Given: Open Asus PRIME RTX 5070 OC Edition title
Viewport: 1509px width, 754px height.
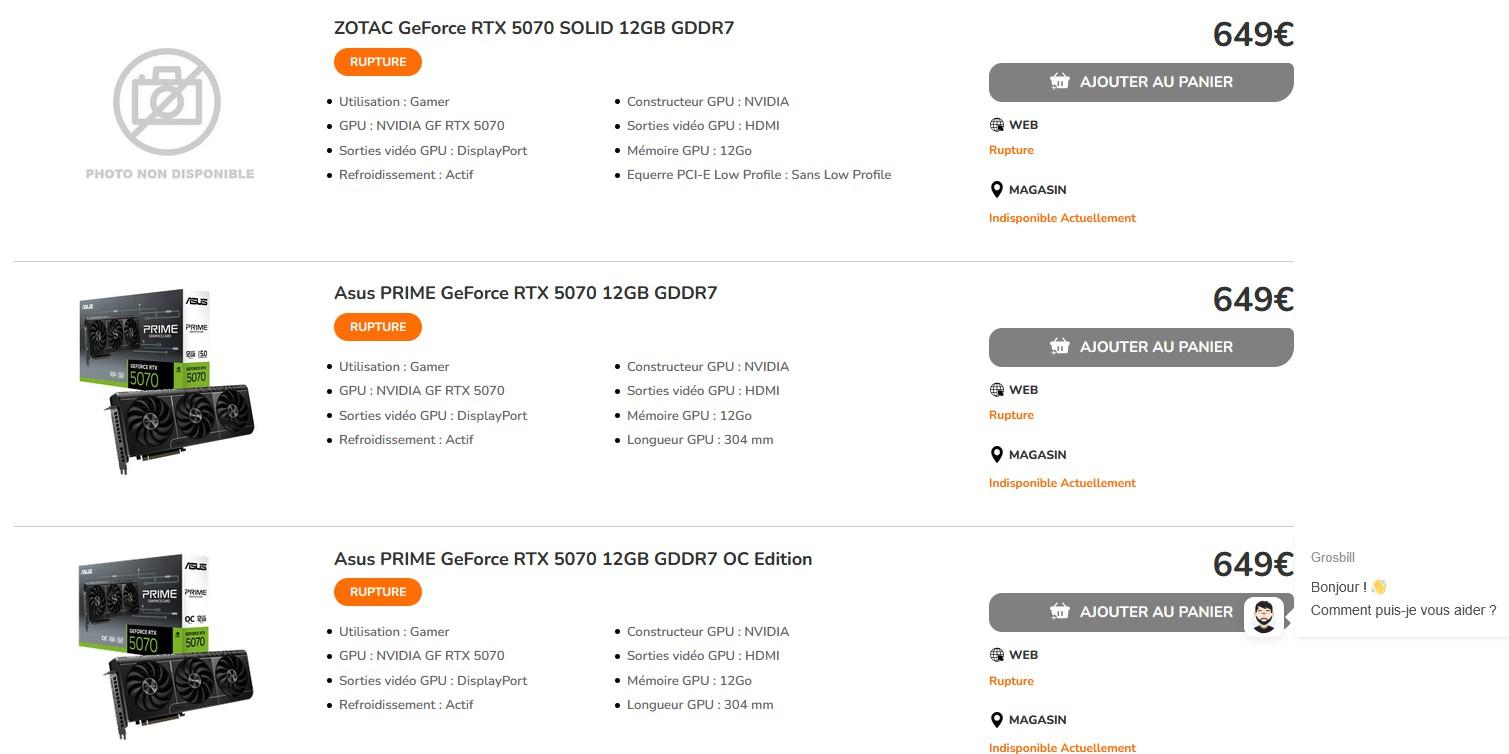Looking at the screenshot, I should 572,559.
